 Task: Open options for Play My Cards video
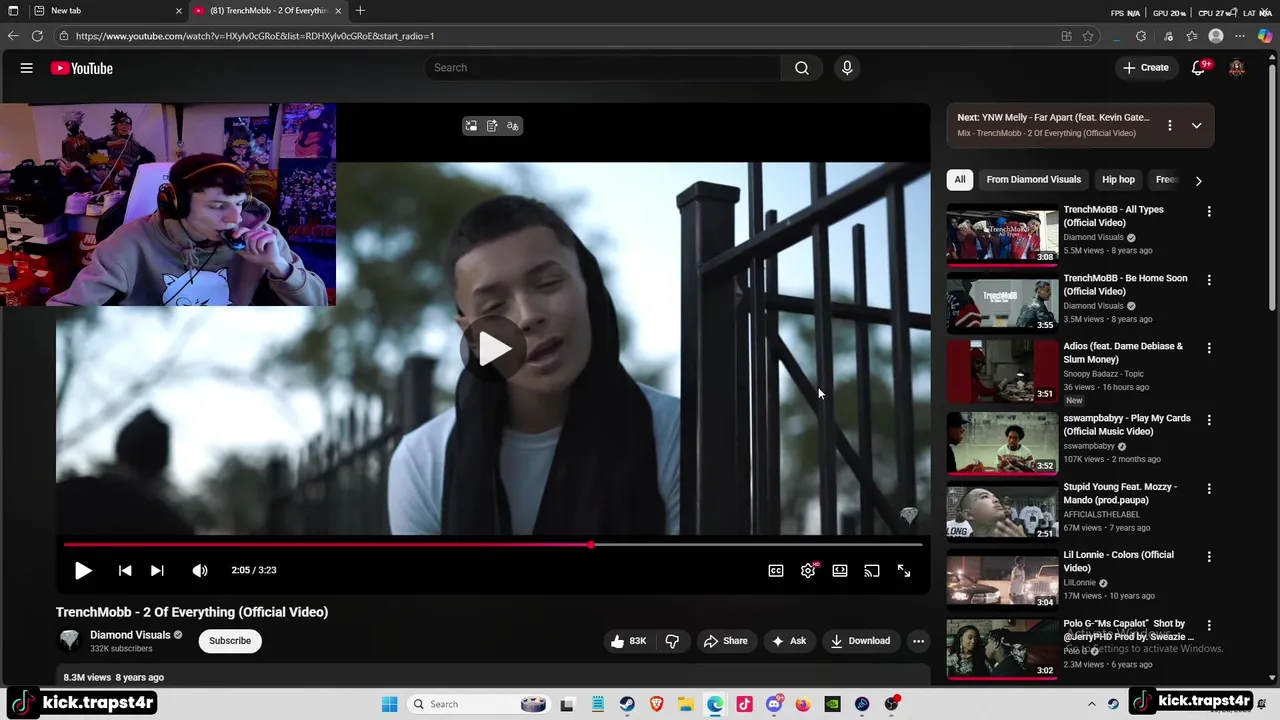pos(1209,420)
